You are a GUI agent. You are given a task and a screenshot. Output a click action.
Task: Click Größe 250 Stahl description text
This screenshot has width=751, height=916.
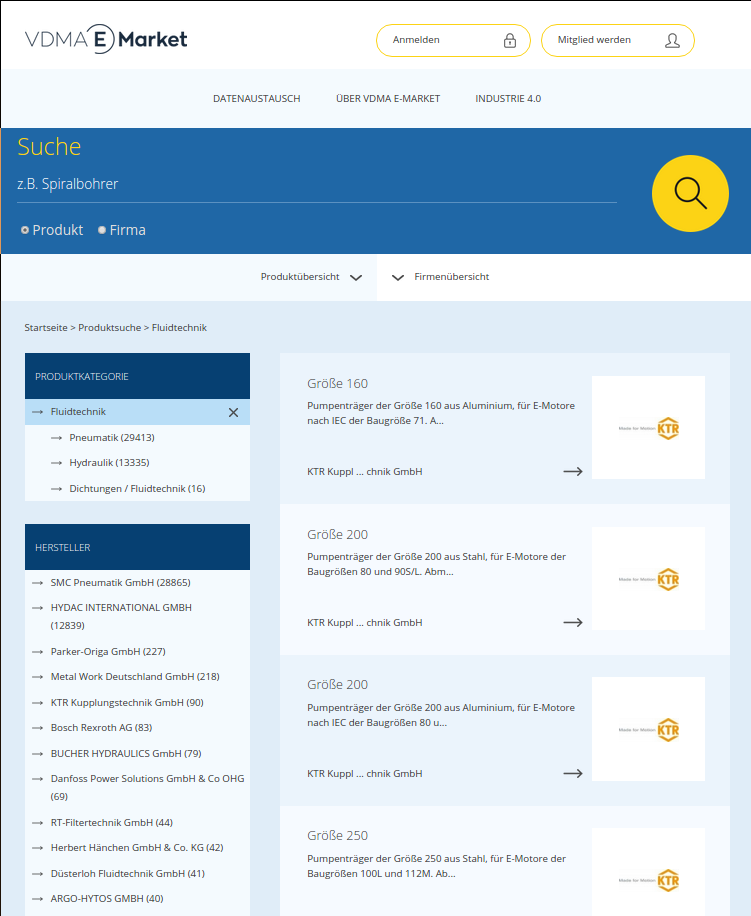(x=436, y=866)
